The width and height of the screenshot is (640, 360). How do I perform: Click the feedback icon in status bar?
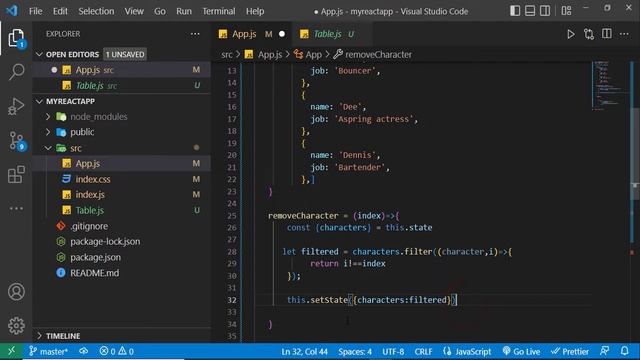tap(604, 351)
